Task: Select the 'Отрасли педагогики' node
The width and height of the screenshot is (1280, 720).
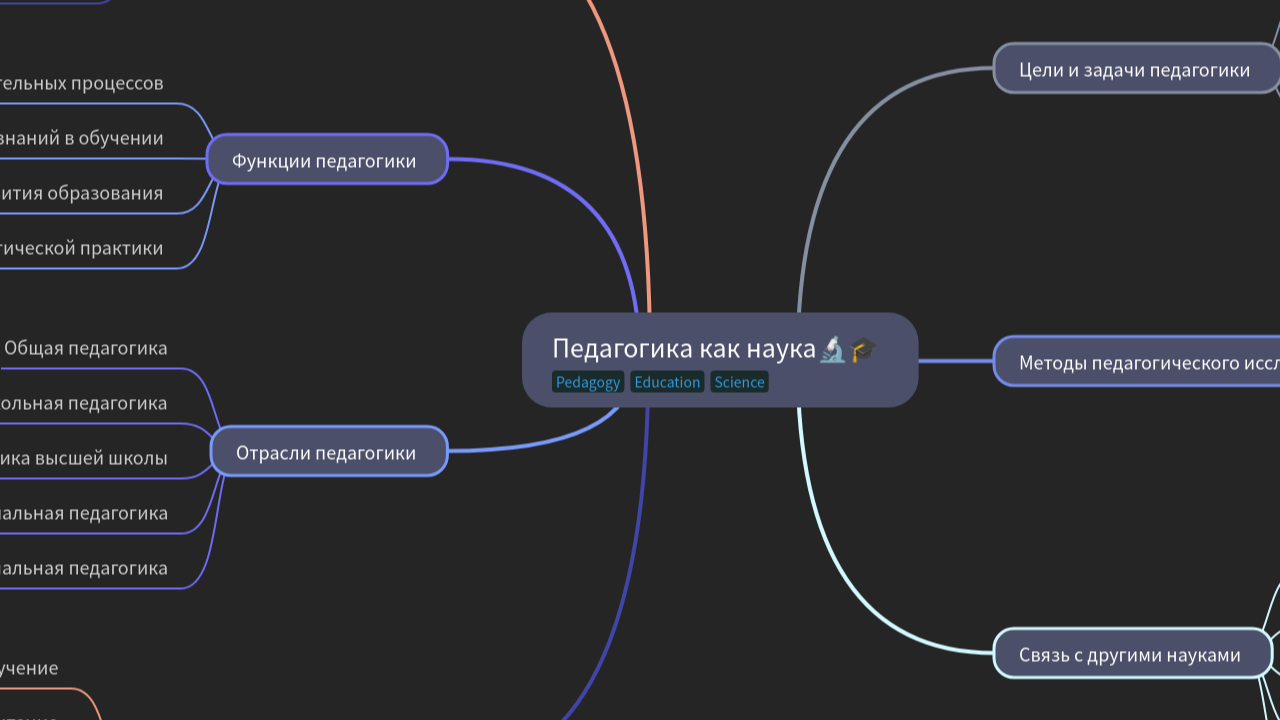Action: point(328,452)
